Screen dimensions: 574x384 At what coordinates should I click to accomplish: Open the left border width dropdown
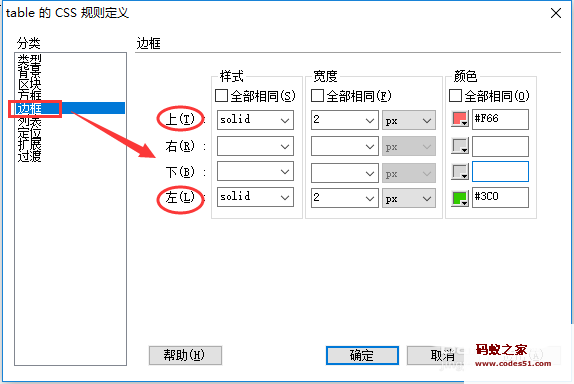tap(344, 198)
